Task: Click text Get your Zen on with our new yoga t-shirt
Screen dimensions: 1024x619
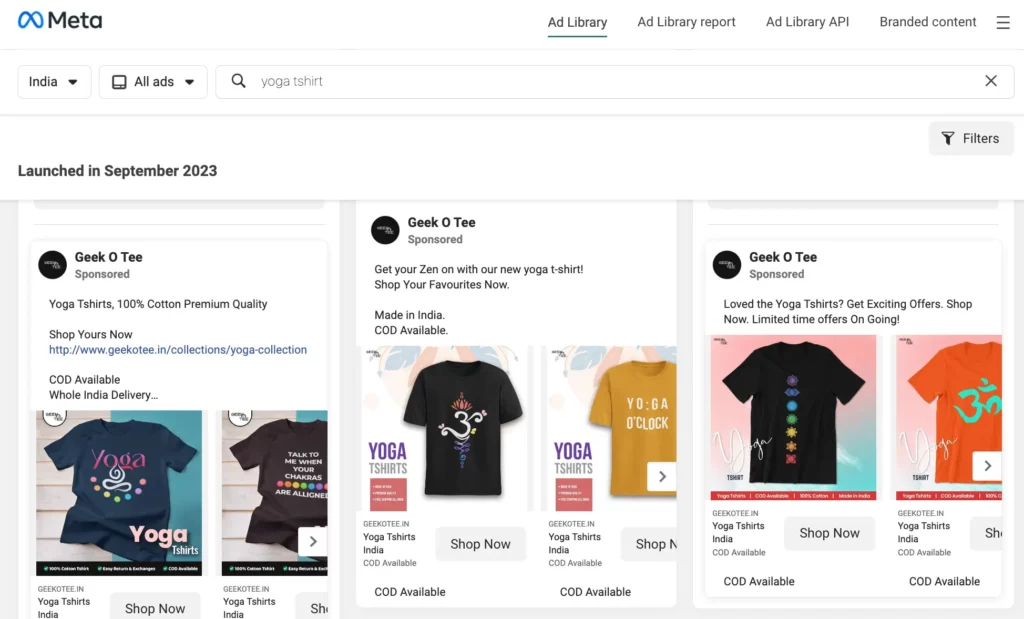Action: 479,269
